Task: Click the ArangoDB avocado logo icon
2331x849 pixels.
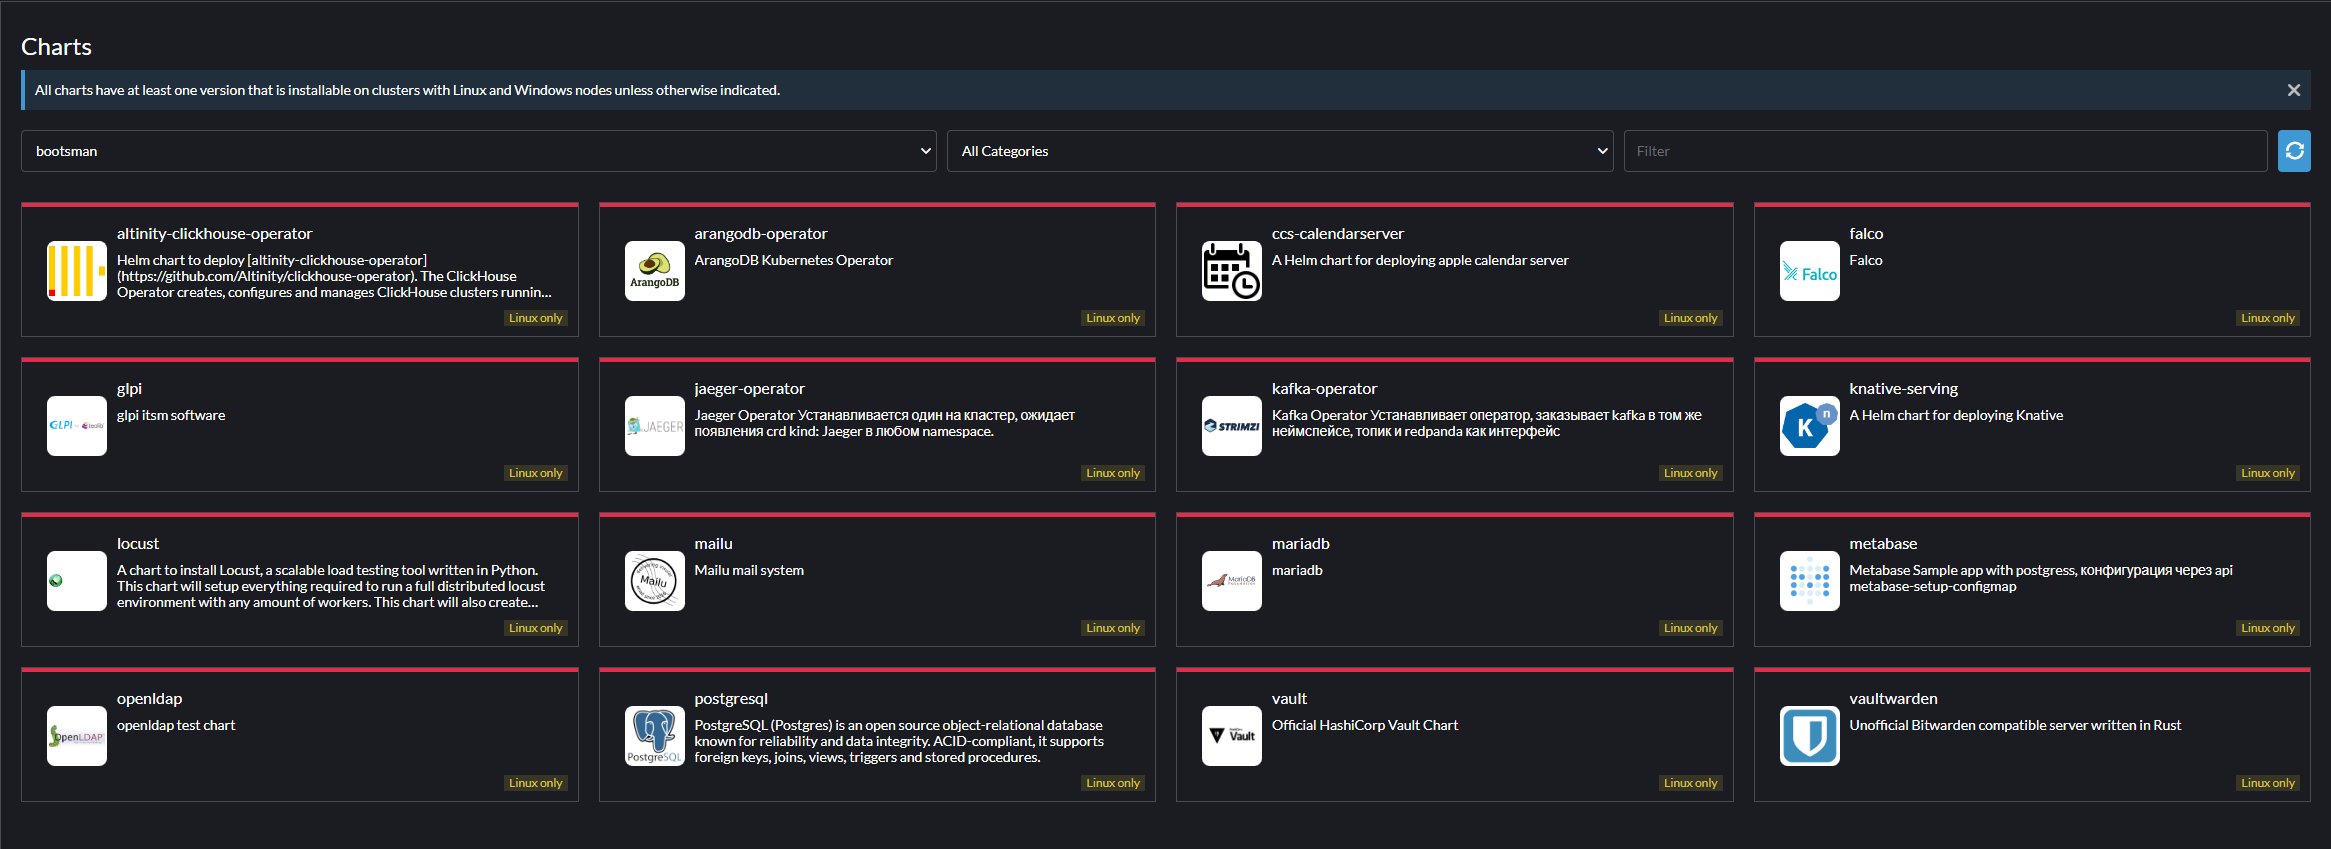Action: tap(654, 271)
